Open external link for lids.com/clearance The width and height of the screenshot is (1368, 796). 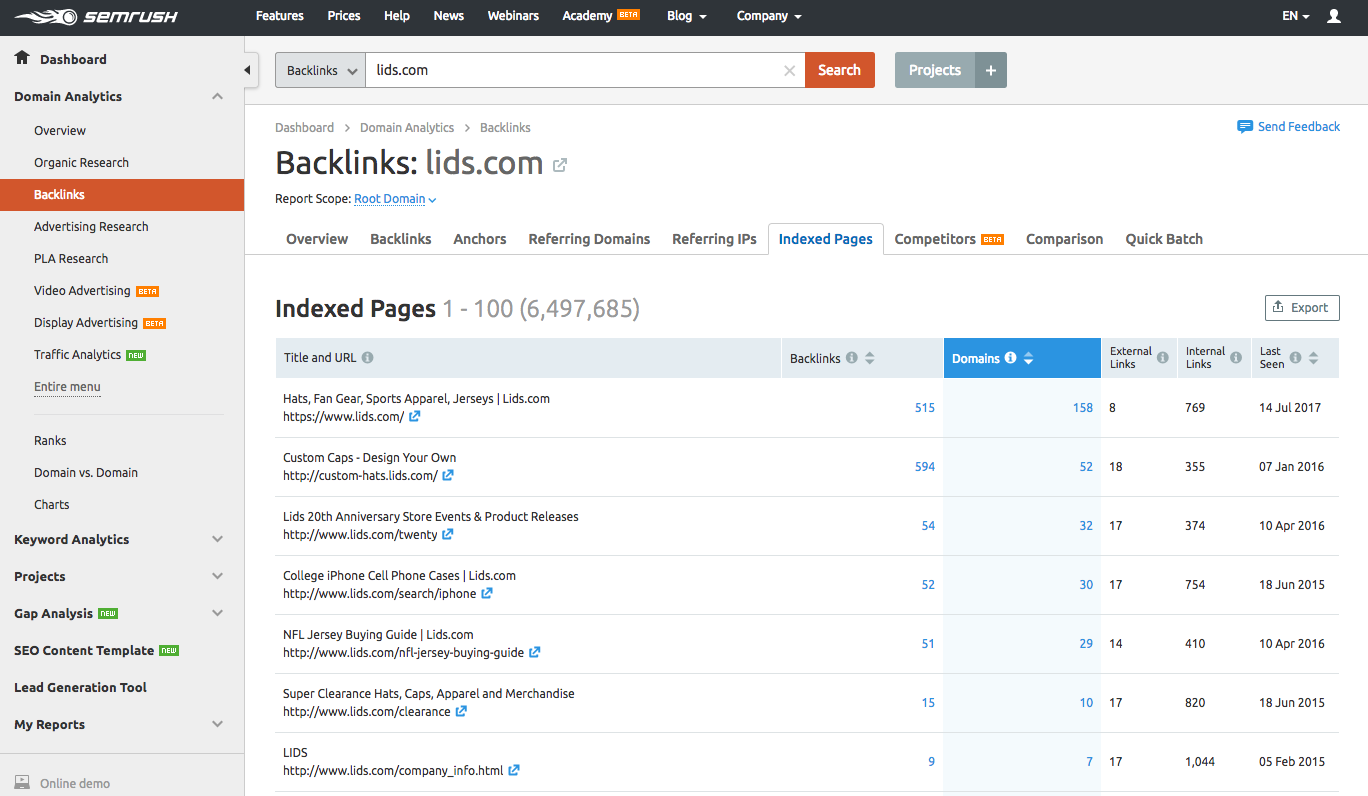(x=461, y=712)
